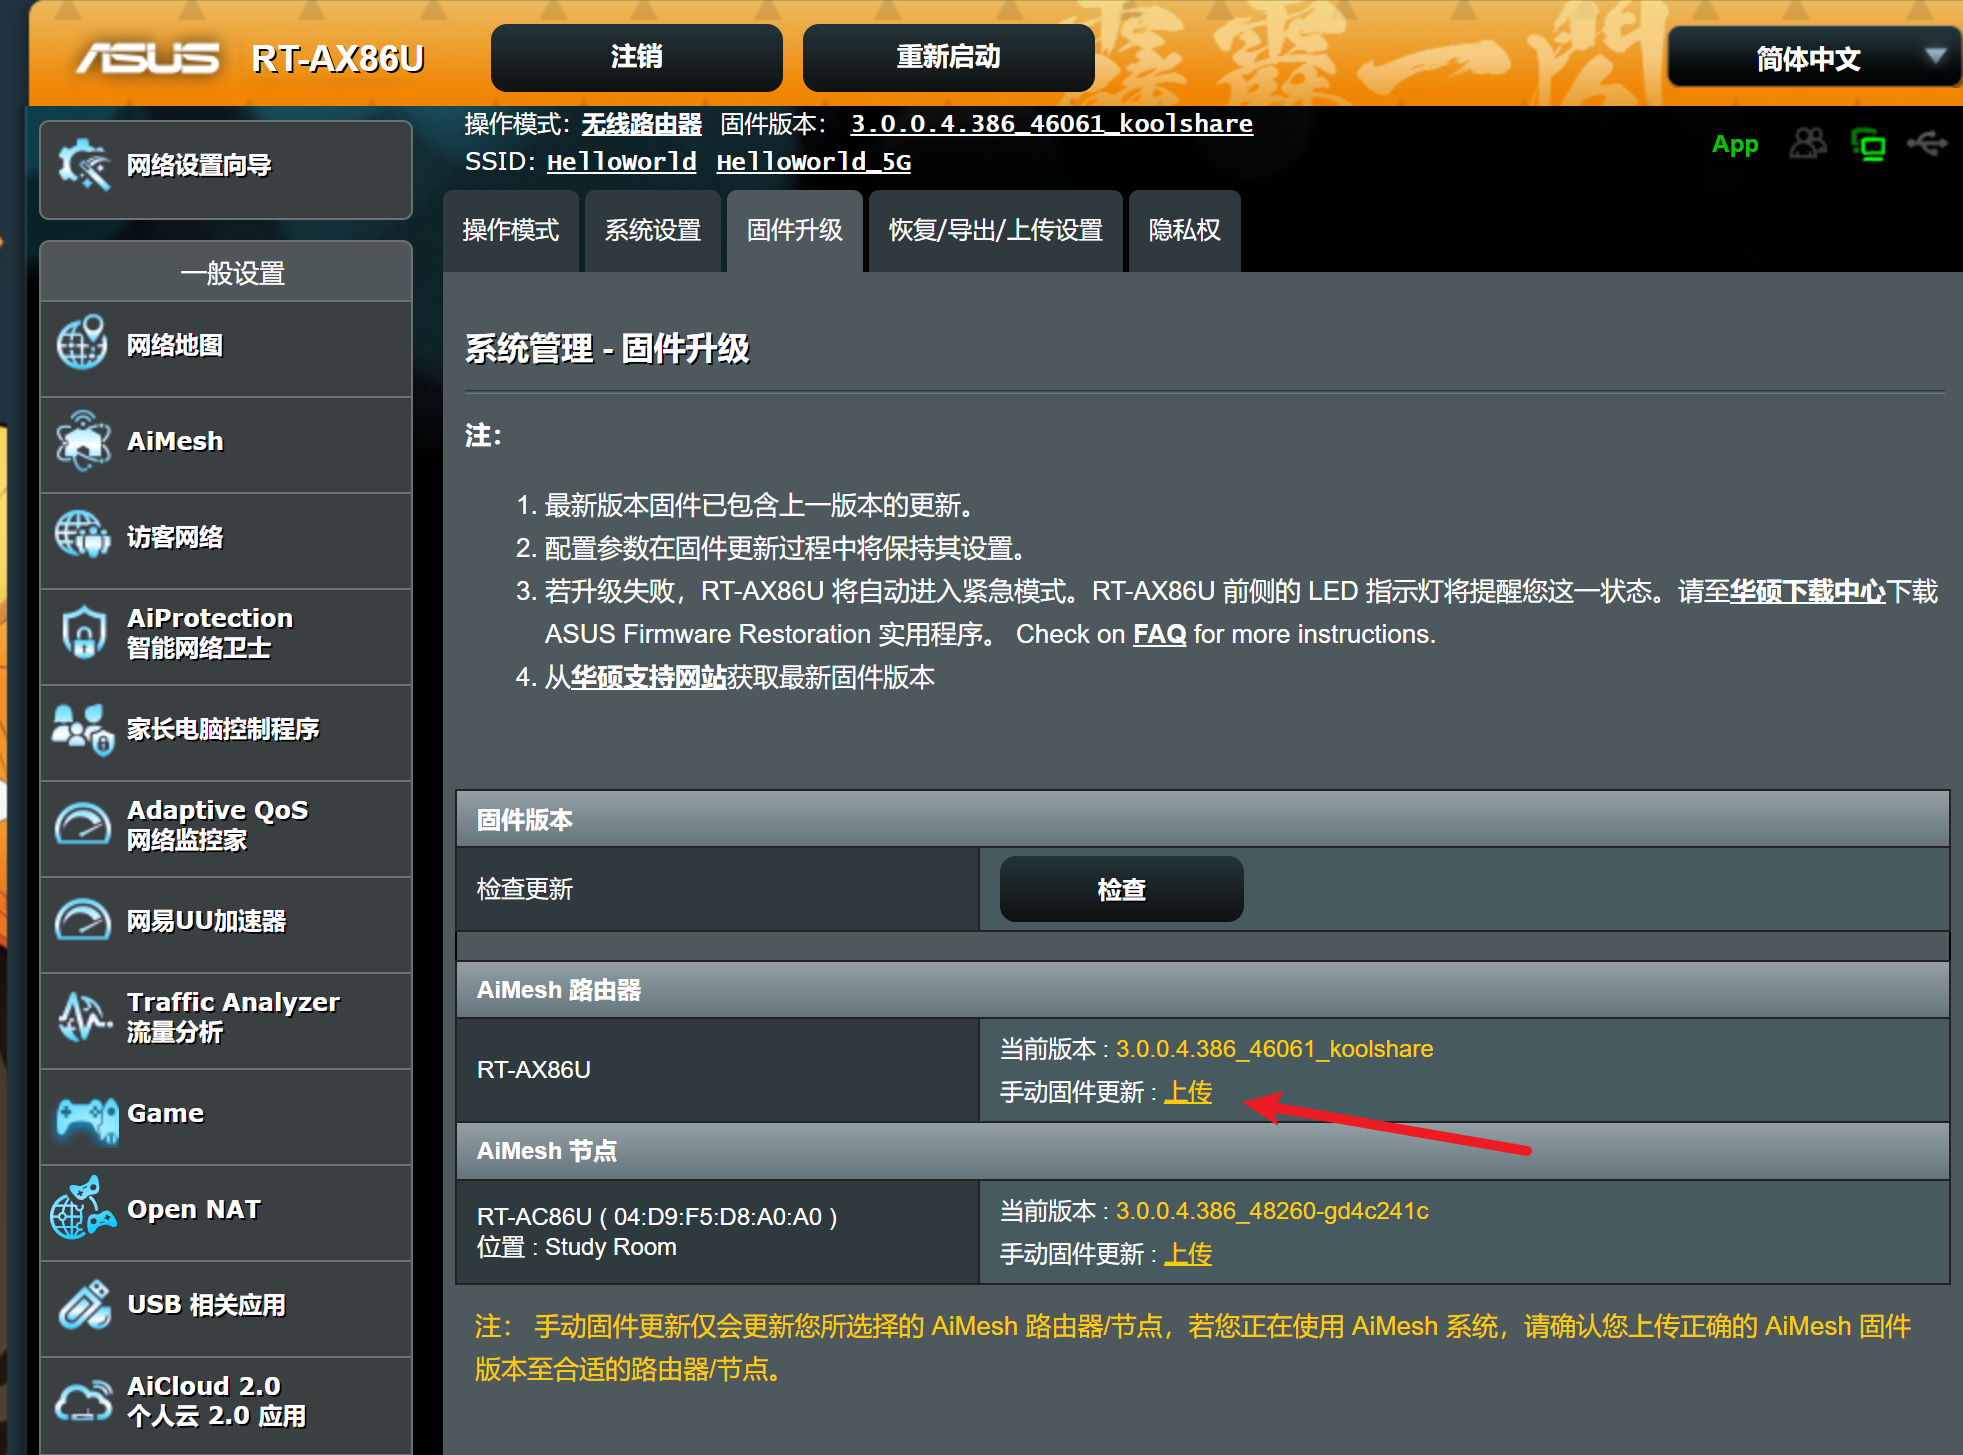Click the Guest Network globe icon
The width and height of the screenshot is (1963, 1455).
tap(82, 535)
